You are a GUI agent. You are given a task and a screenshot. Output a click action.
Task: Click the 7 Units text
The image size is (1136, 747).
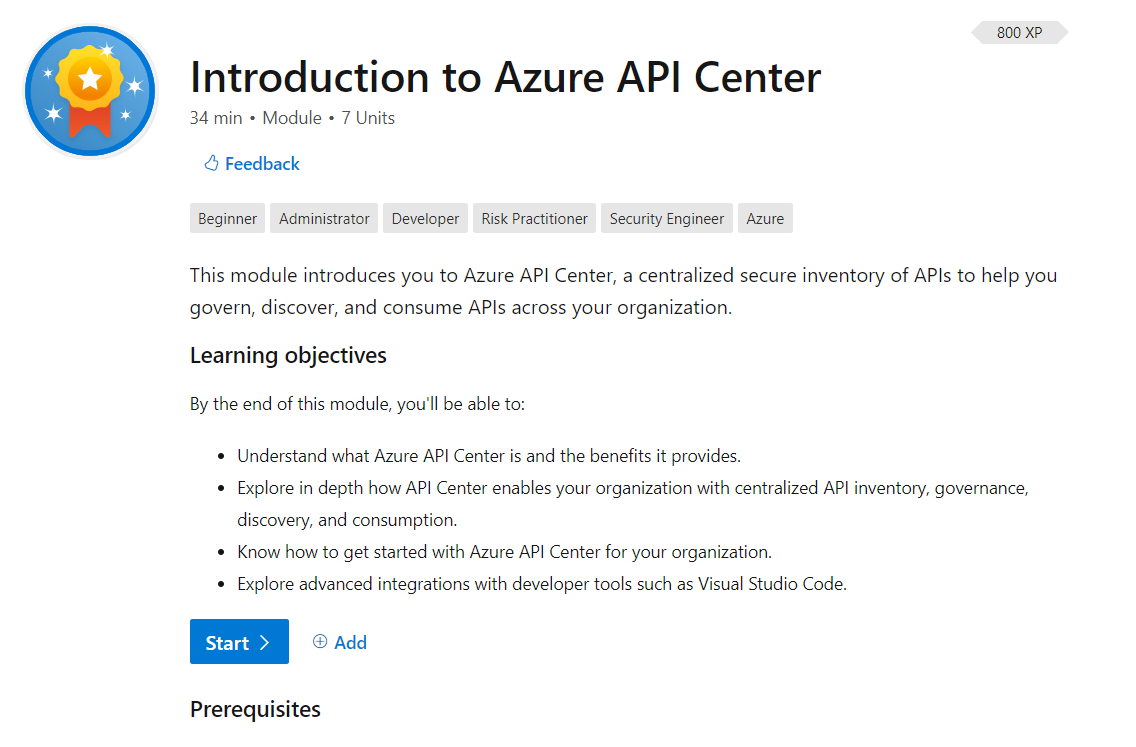(x=367, y=117)
